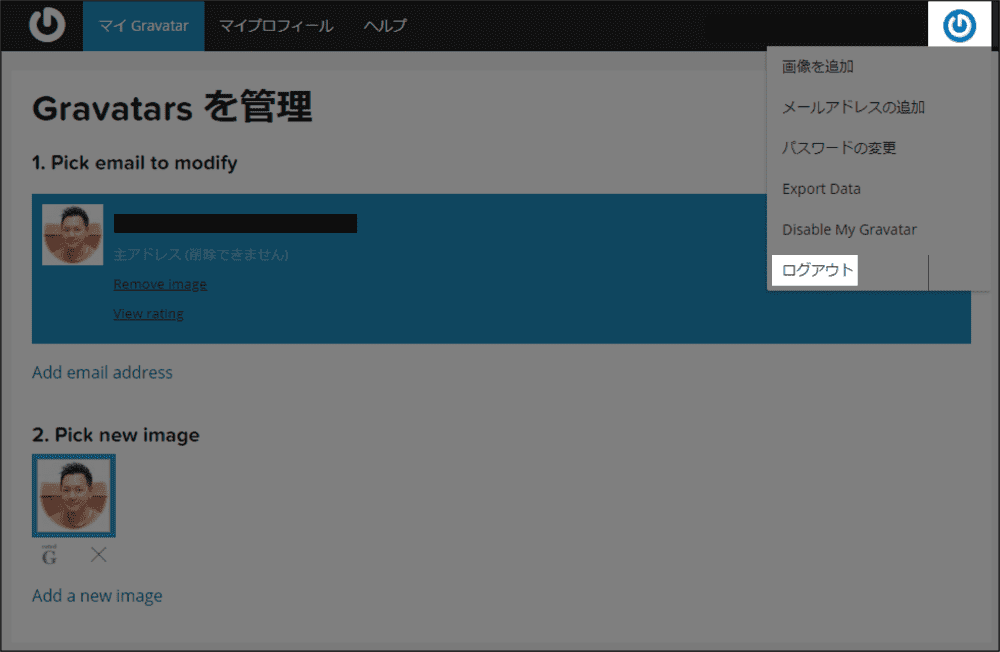Click the redacted primary email address
The width and height of the screenshot is (1000, 652).
point(235,223)
